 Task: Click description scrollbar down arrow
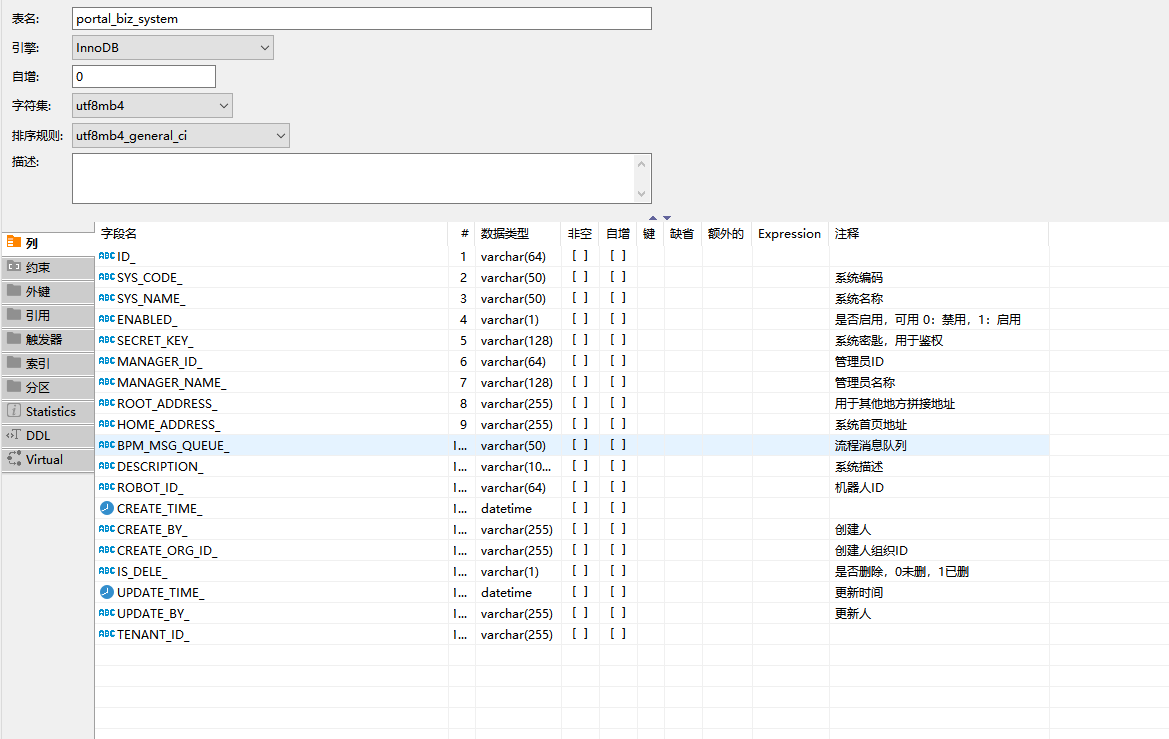tap(641, 194)
